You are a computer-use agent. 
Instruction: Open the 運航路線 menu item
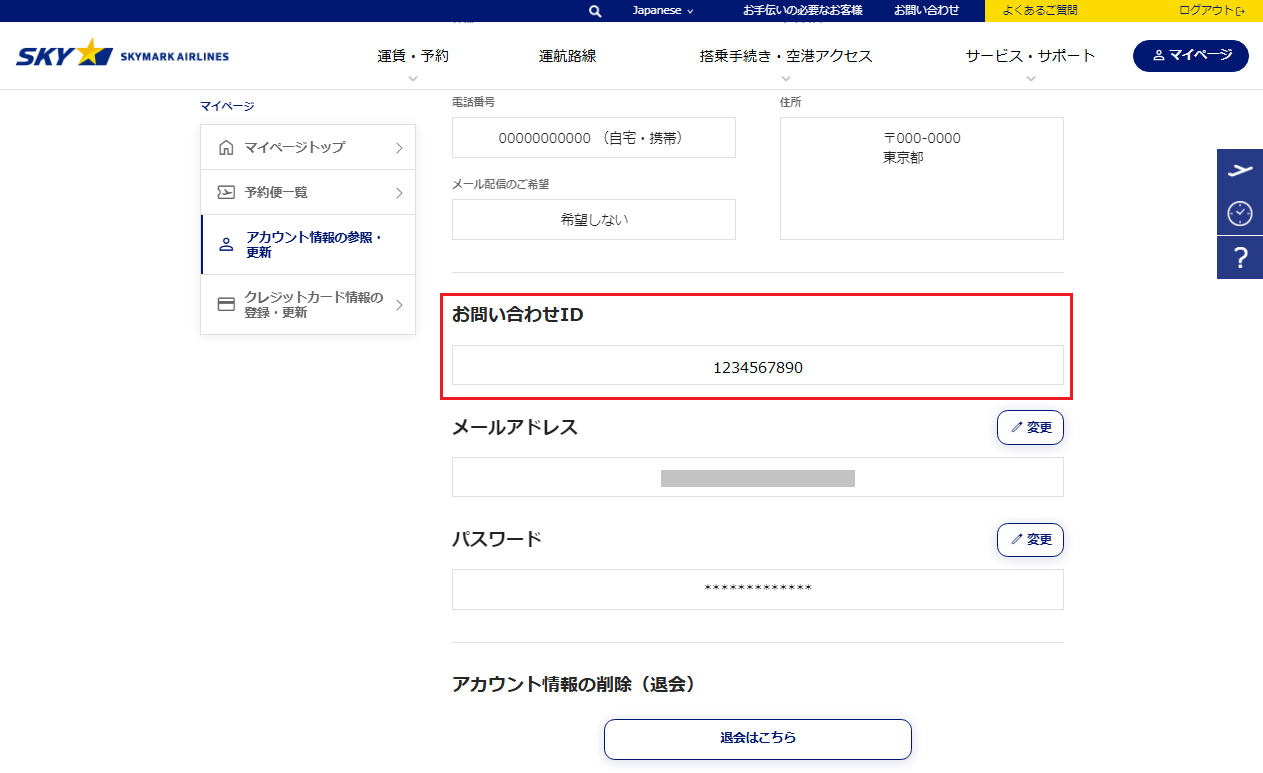pyautogui.click(x=567, y=57)
